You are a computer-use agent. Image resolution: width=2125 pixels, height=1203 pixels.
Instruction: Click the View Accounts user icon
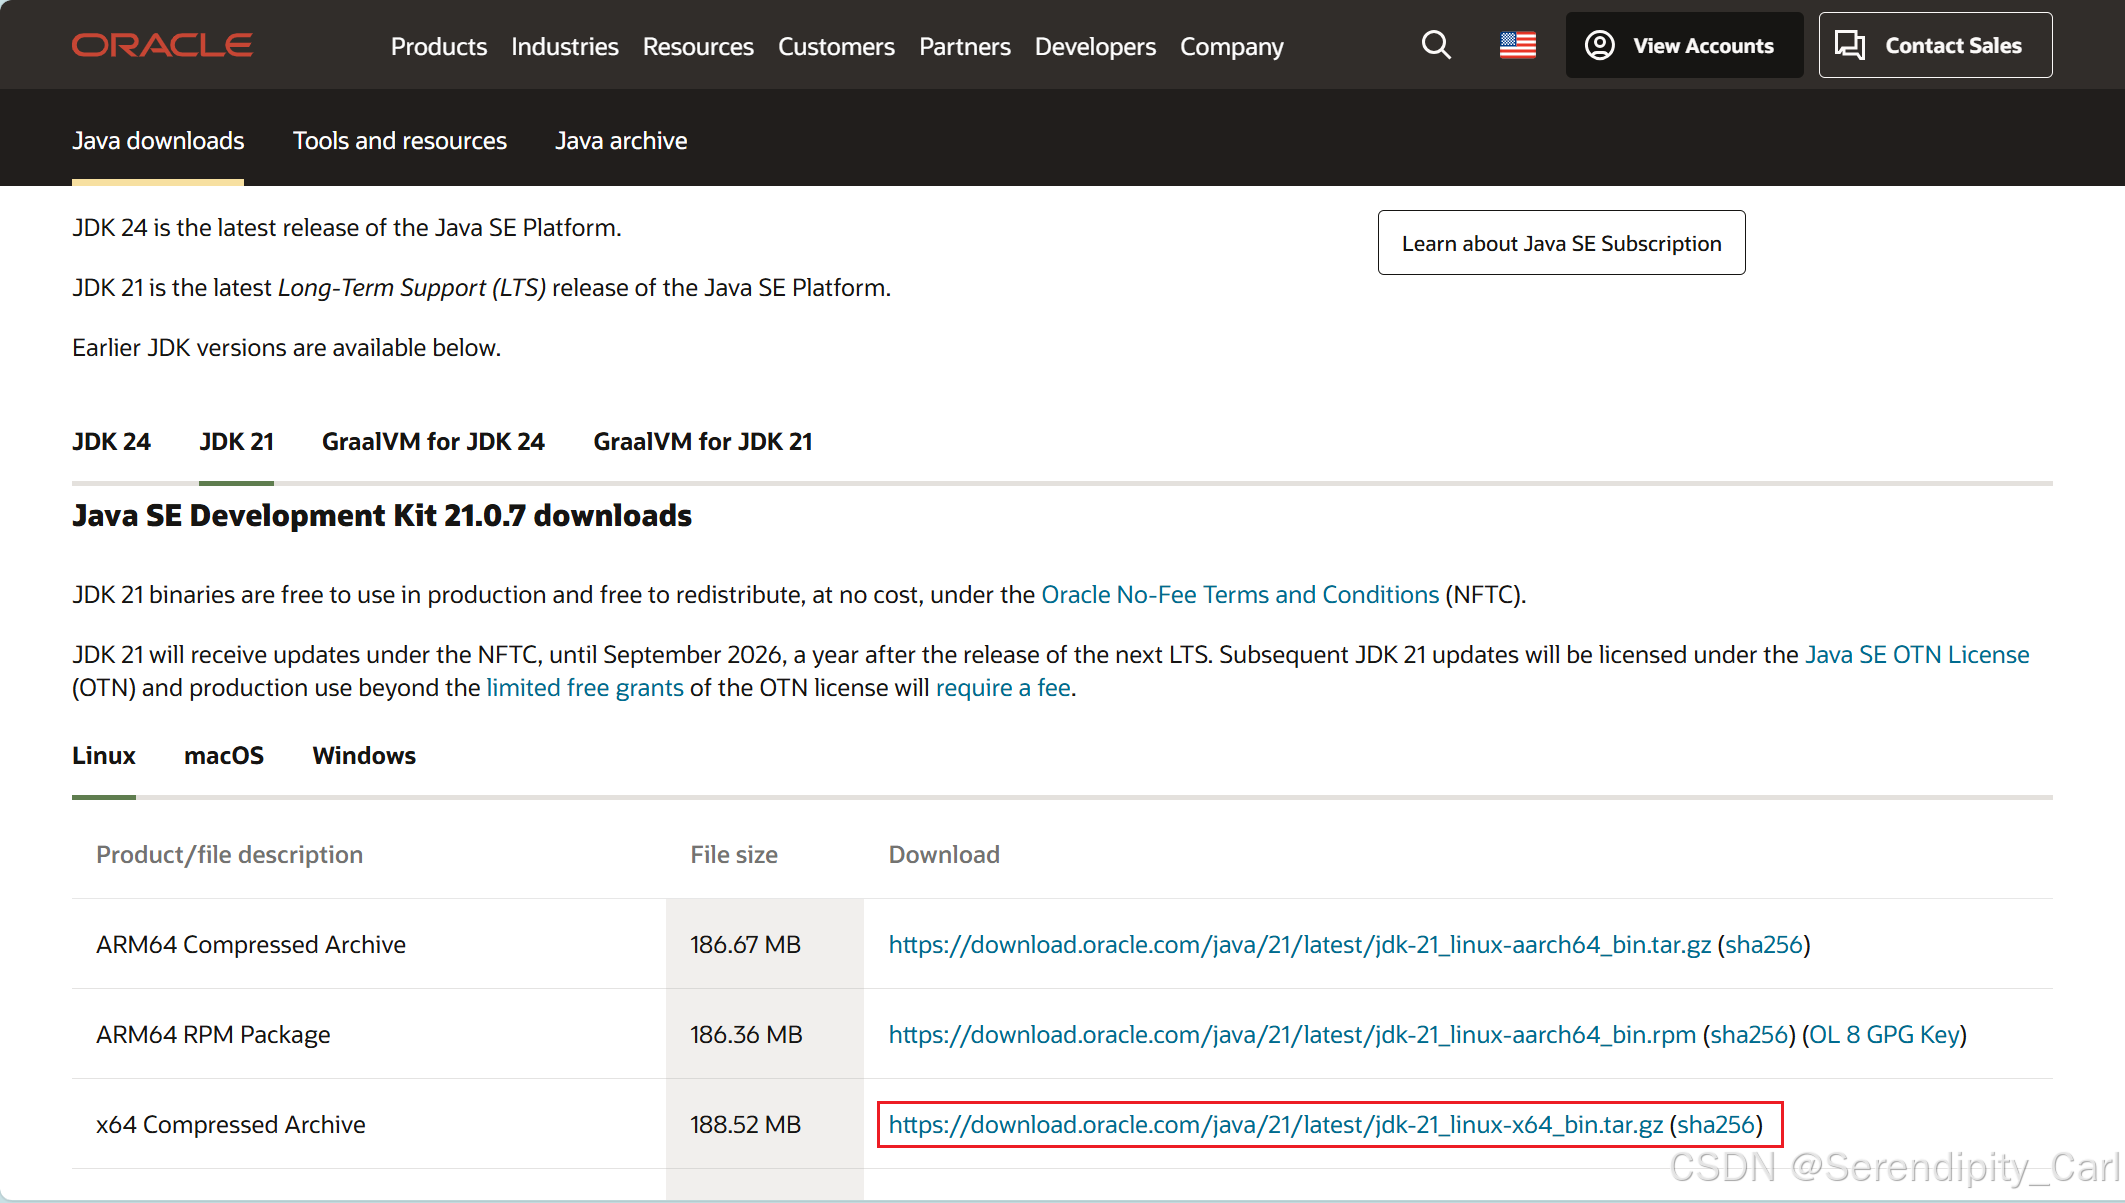[x=1600, y=45]
